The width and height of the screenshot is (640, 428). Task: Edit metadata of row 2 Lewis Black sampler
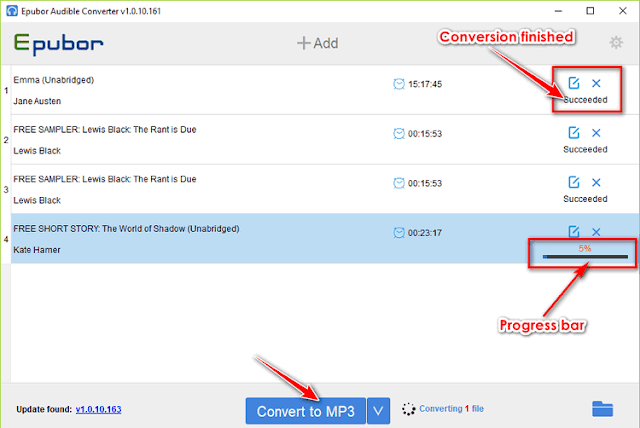(573, 133)
